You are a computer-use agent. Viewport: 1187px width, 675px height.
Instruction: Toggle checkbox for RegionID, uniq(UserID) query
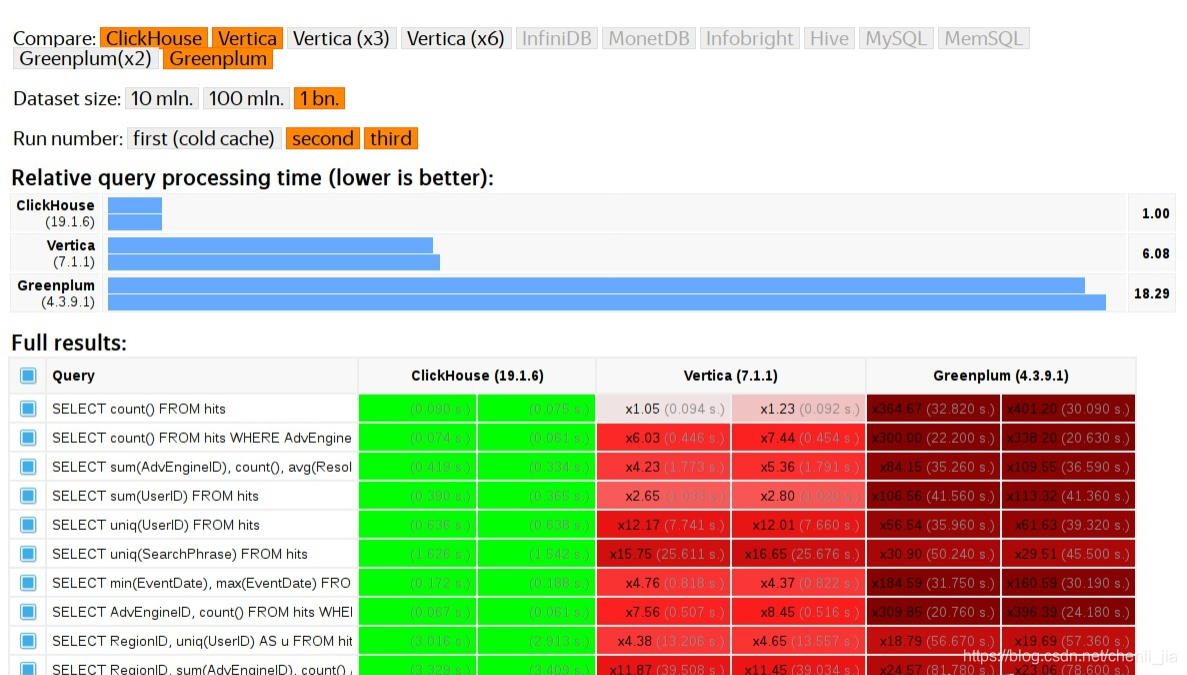(28, 641)
